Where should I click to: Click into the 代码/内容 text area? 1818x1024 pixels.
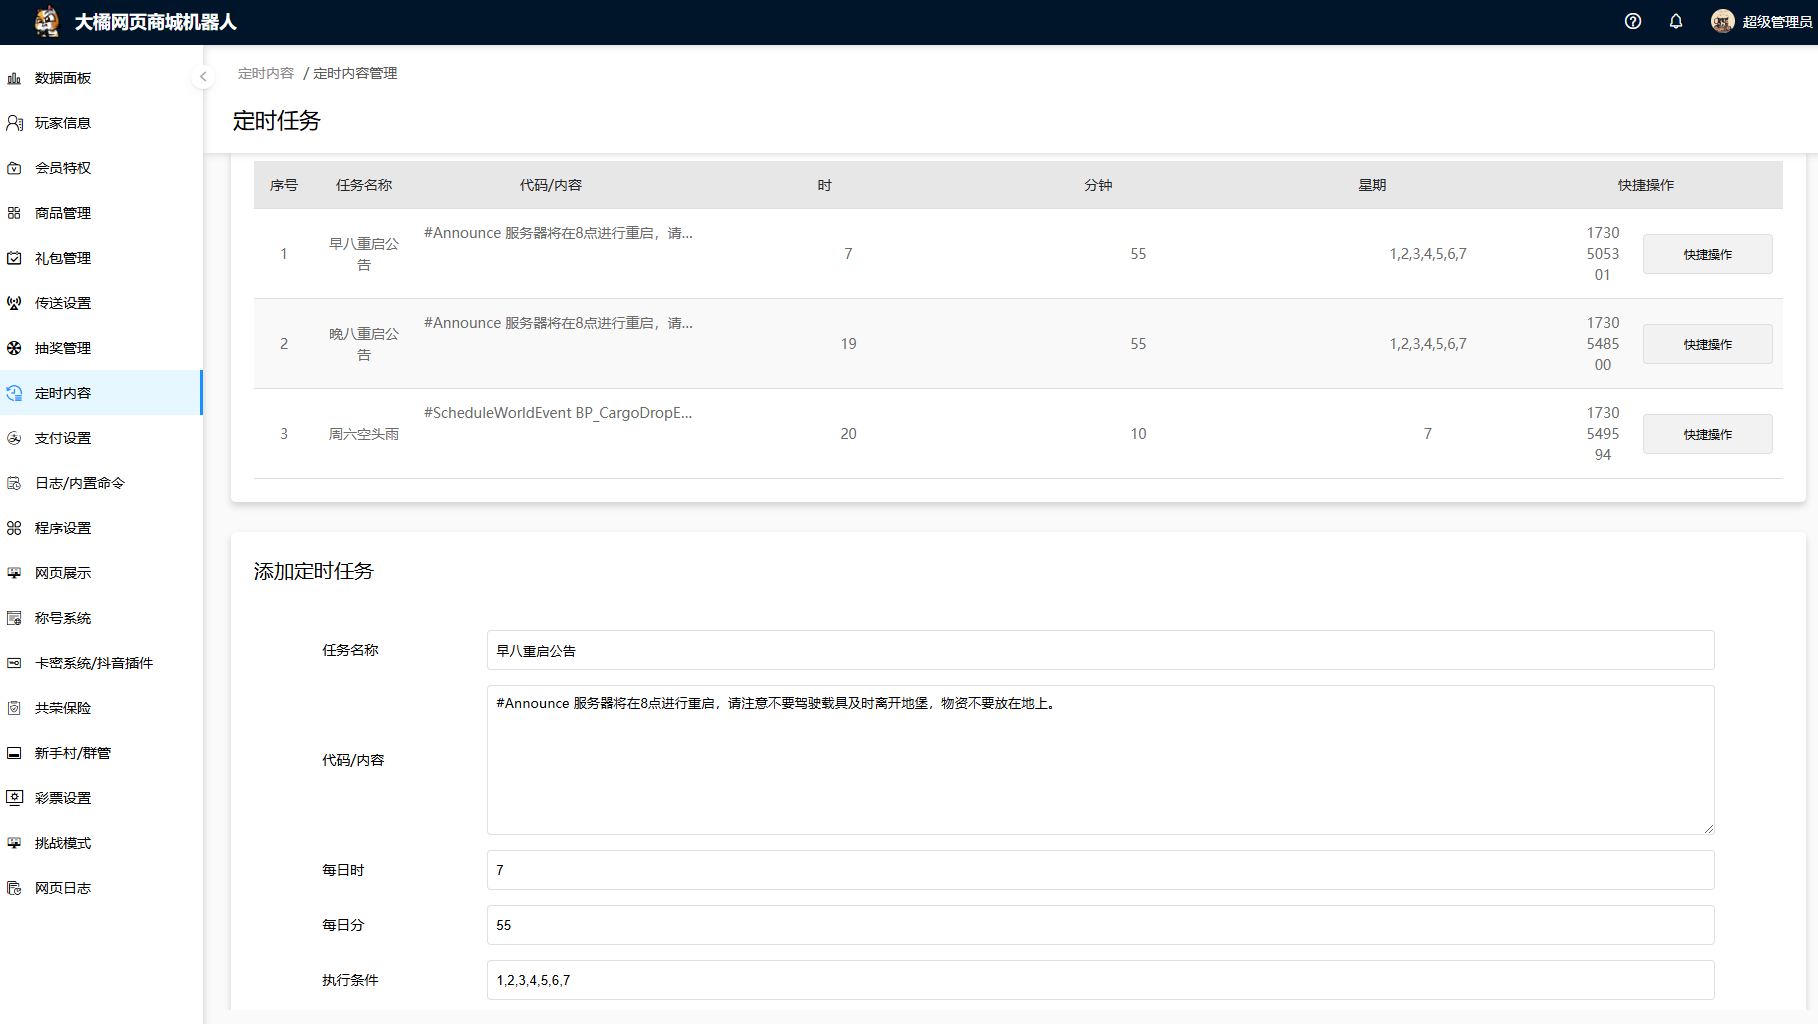pos(1100,760)
